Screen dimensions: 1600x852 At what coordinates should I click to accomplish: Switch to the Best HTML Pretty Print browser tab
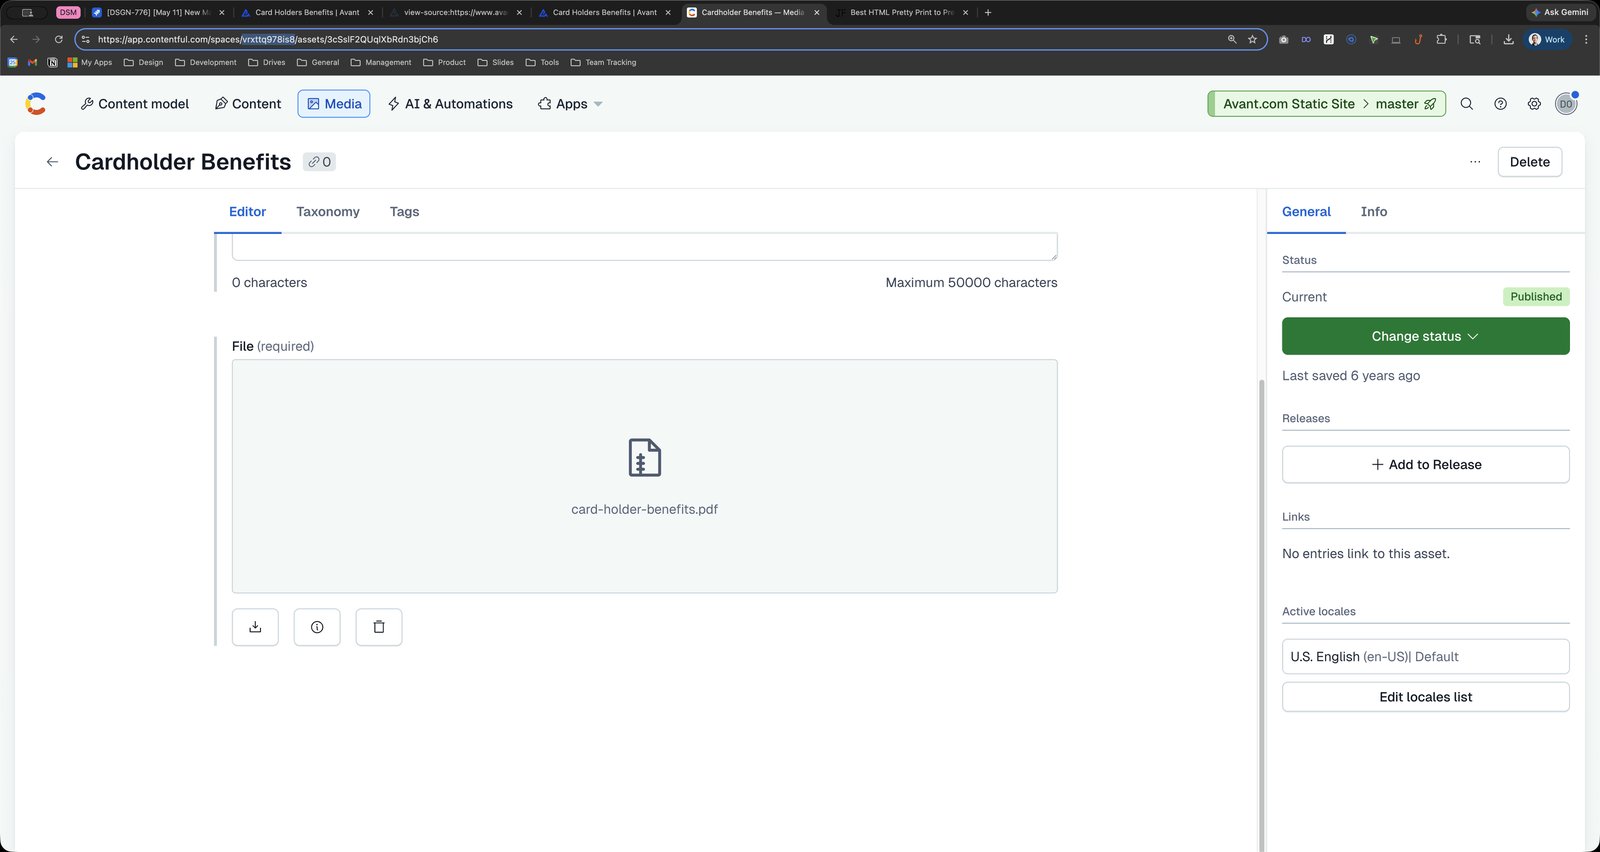click(902, 12)
